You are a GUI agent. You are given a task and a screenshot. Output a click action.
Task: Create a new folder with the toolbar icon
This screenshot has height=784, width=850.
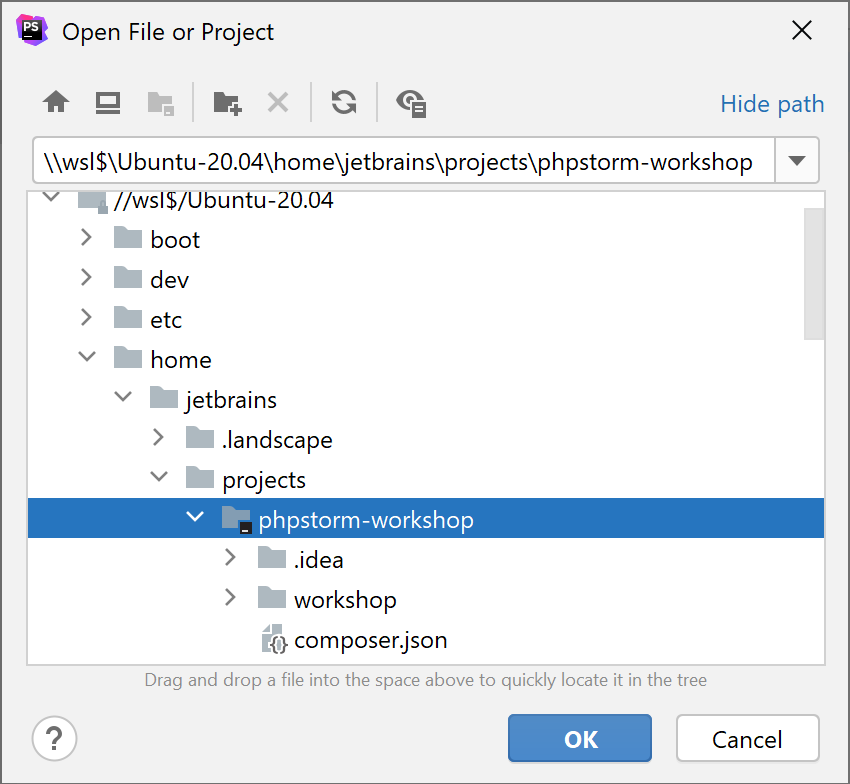click(226, 102)
